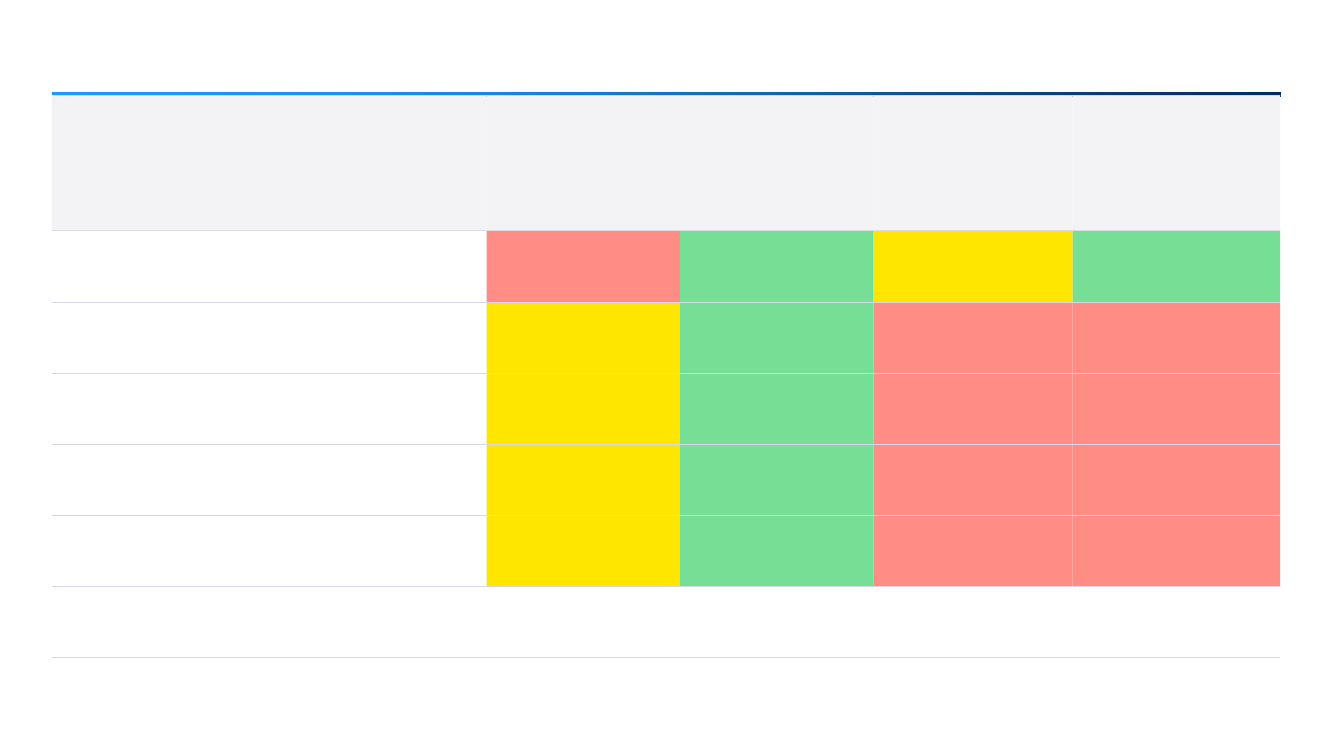Click the green cell in the second data row

click(x=776, y=338)
